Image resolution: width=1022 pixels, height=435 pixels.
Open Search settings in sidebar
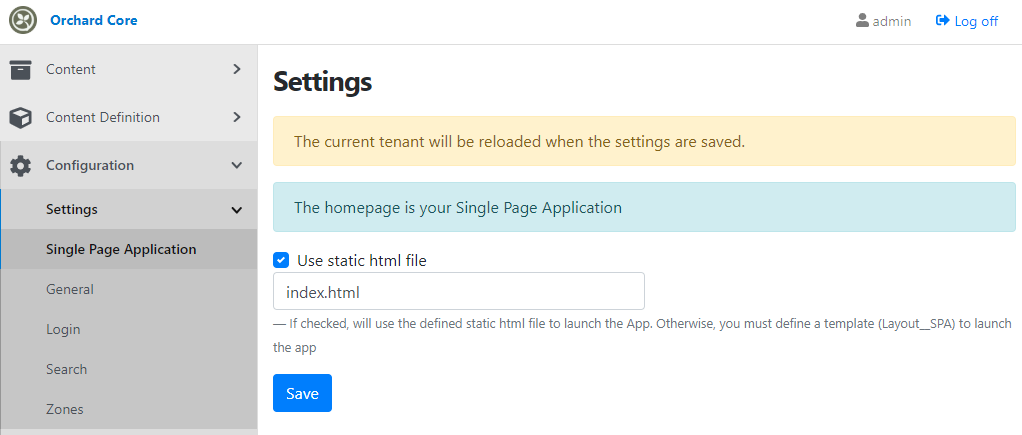click(66, 369)
